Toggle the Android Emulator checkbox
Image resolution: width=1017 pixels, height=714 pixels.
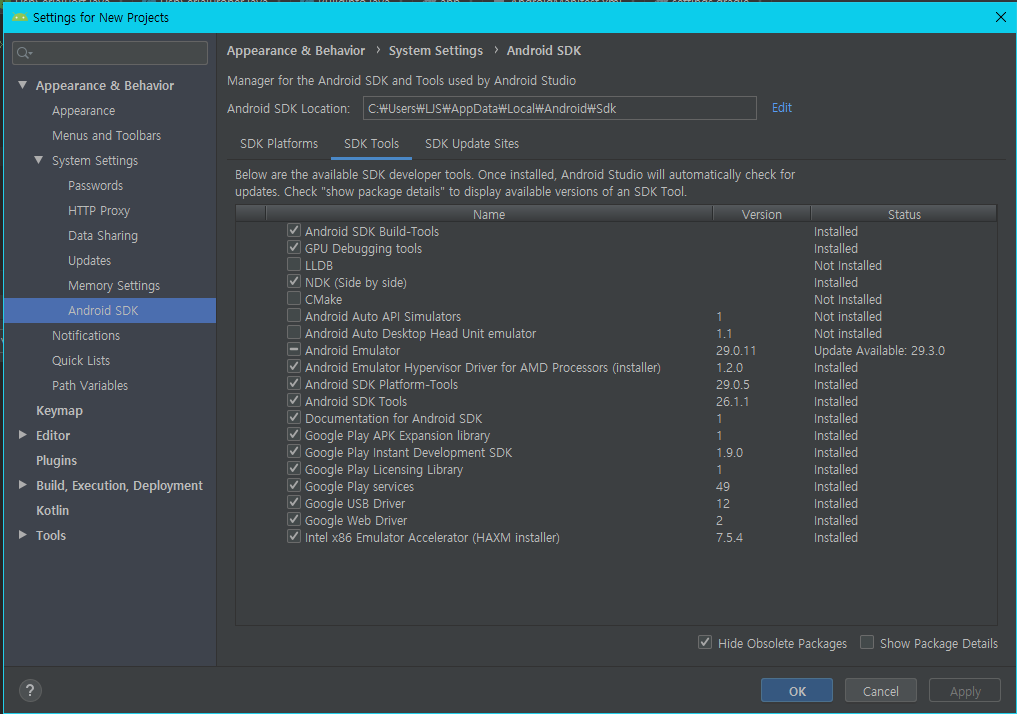(x=294, y=350)
